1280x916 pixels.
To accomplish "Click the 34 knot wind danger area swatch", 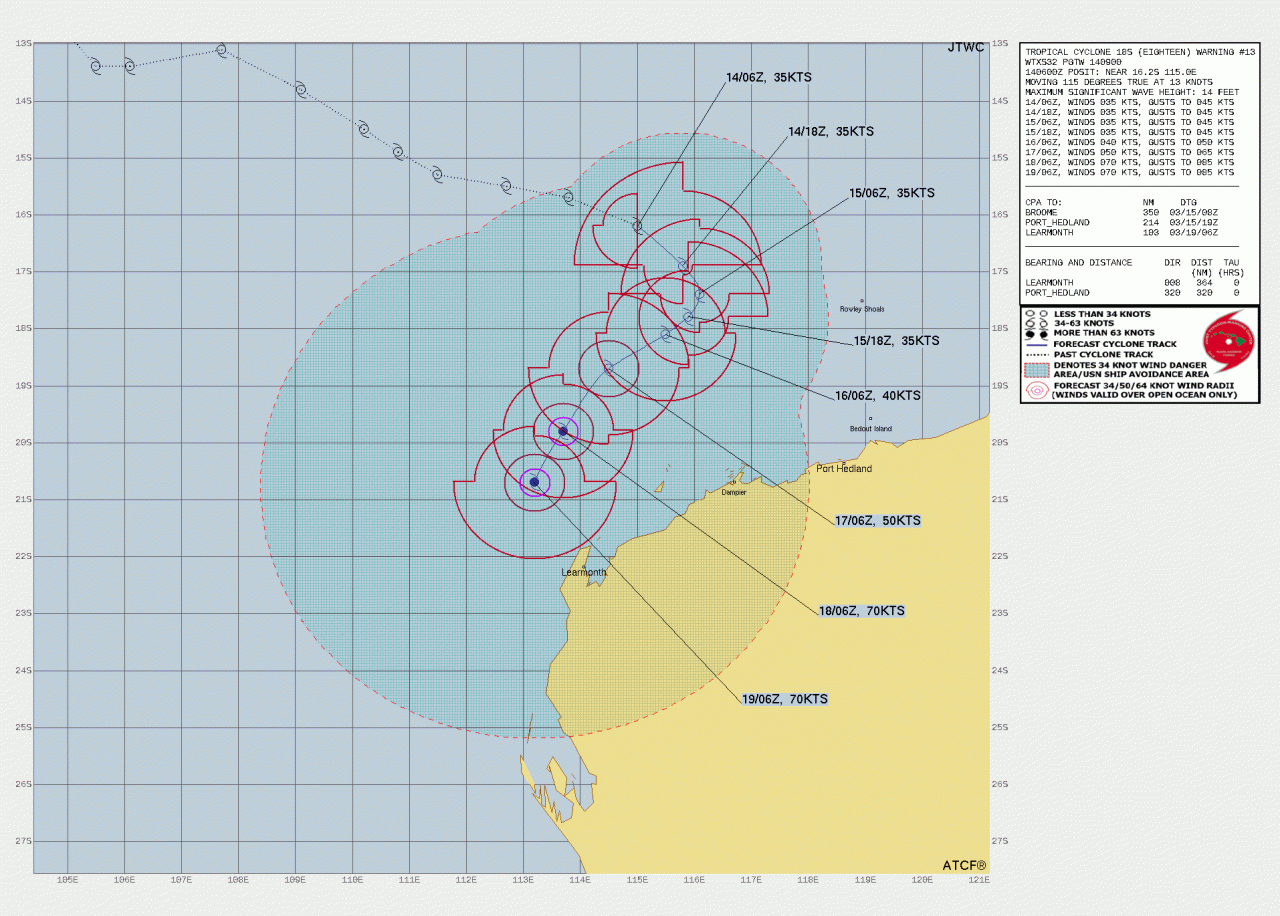I will point(1035,370).
